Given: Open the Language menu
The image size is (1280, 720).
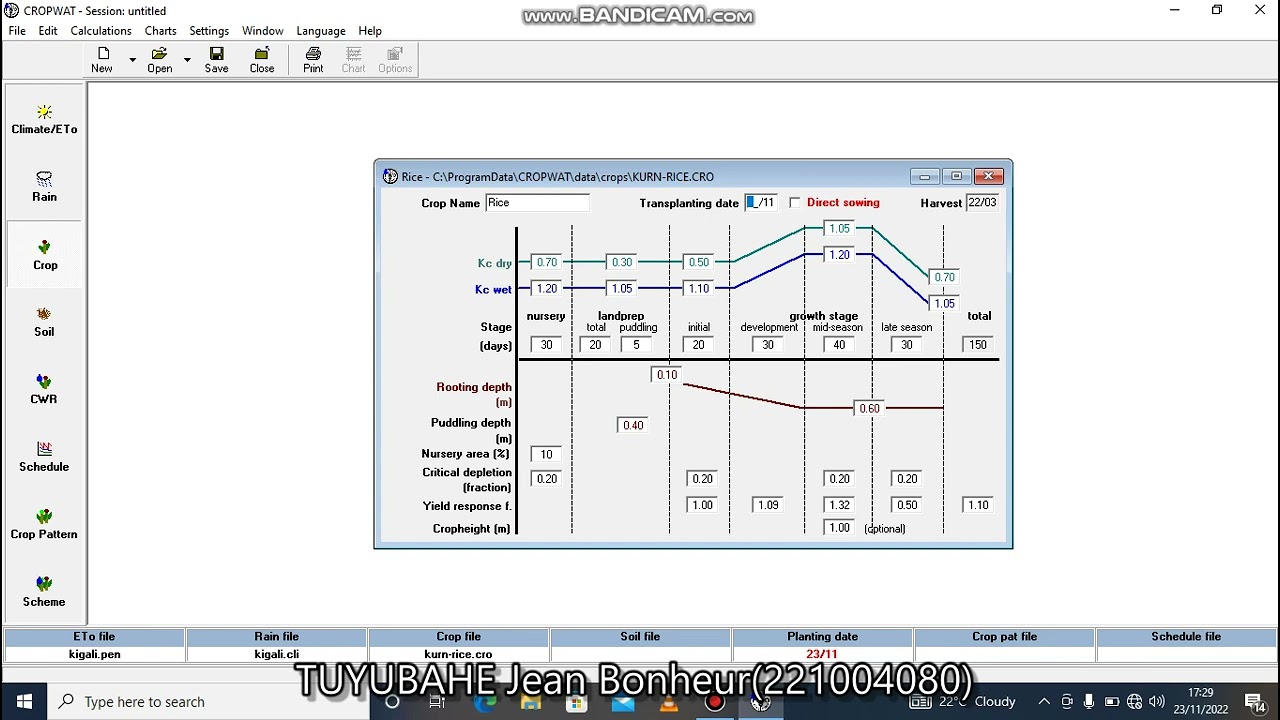Looking at the screenshot, I should pos(321,31).
